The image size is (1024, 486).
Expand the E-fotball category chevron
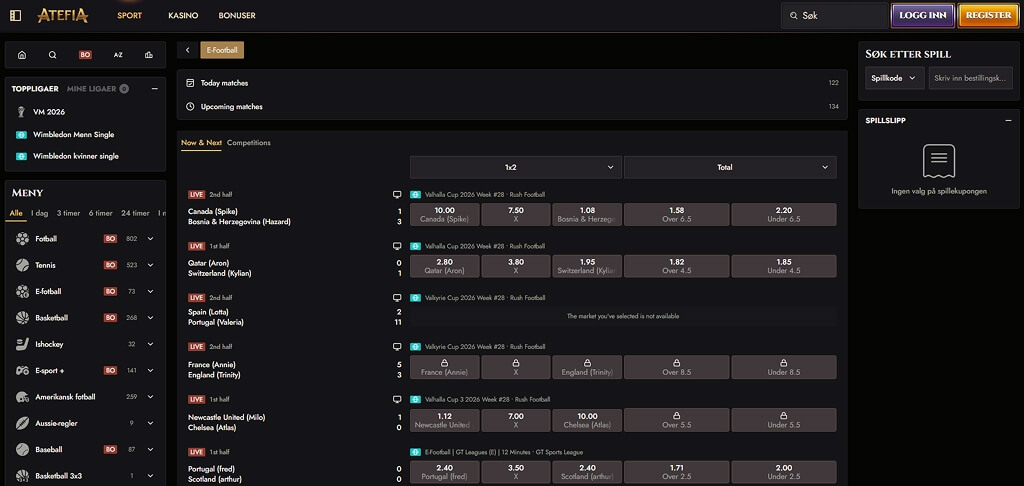(x=150, y=291)
